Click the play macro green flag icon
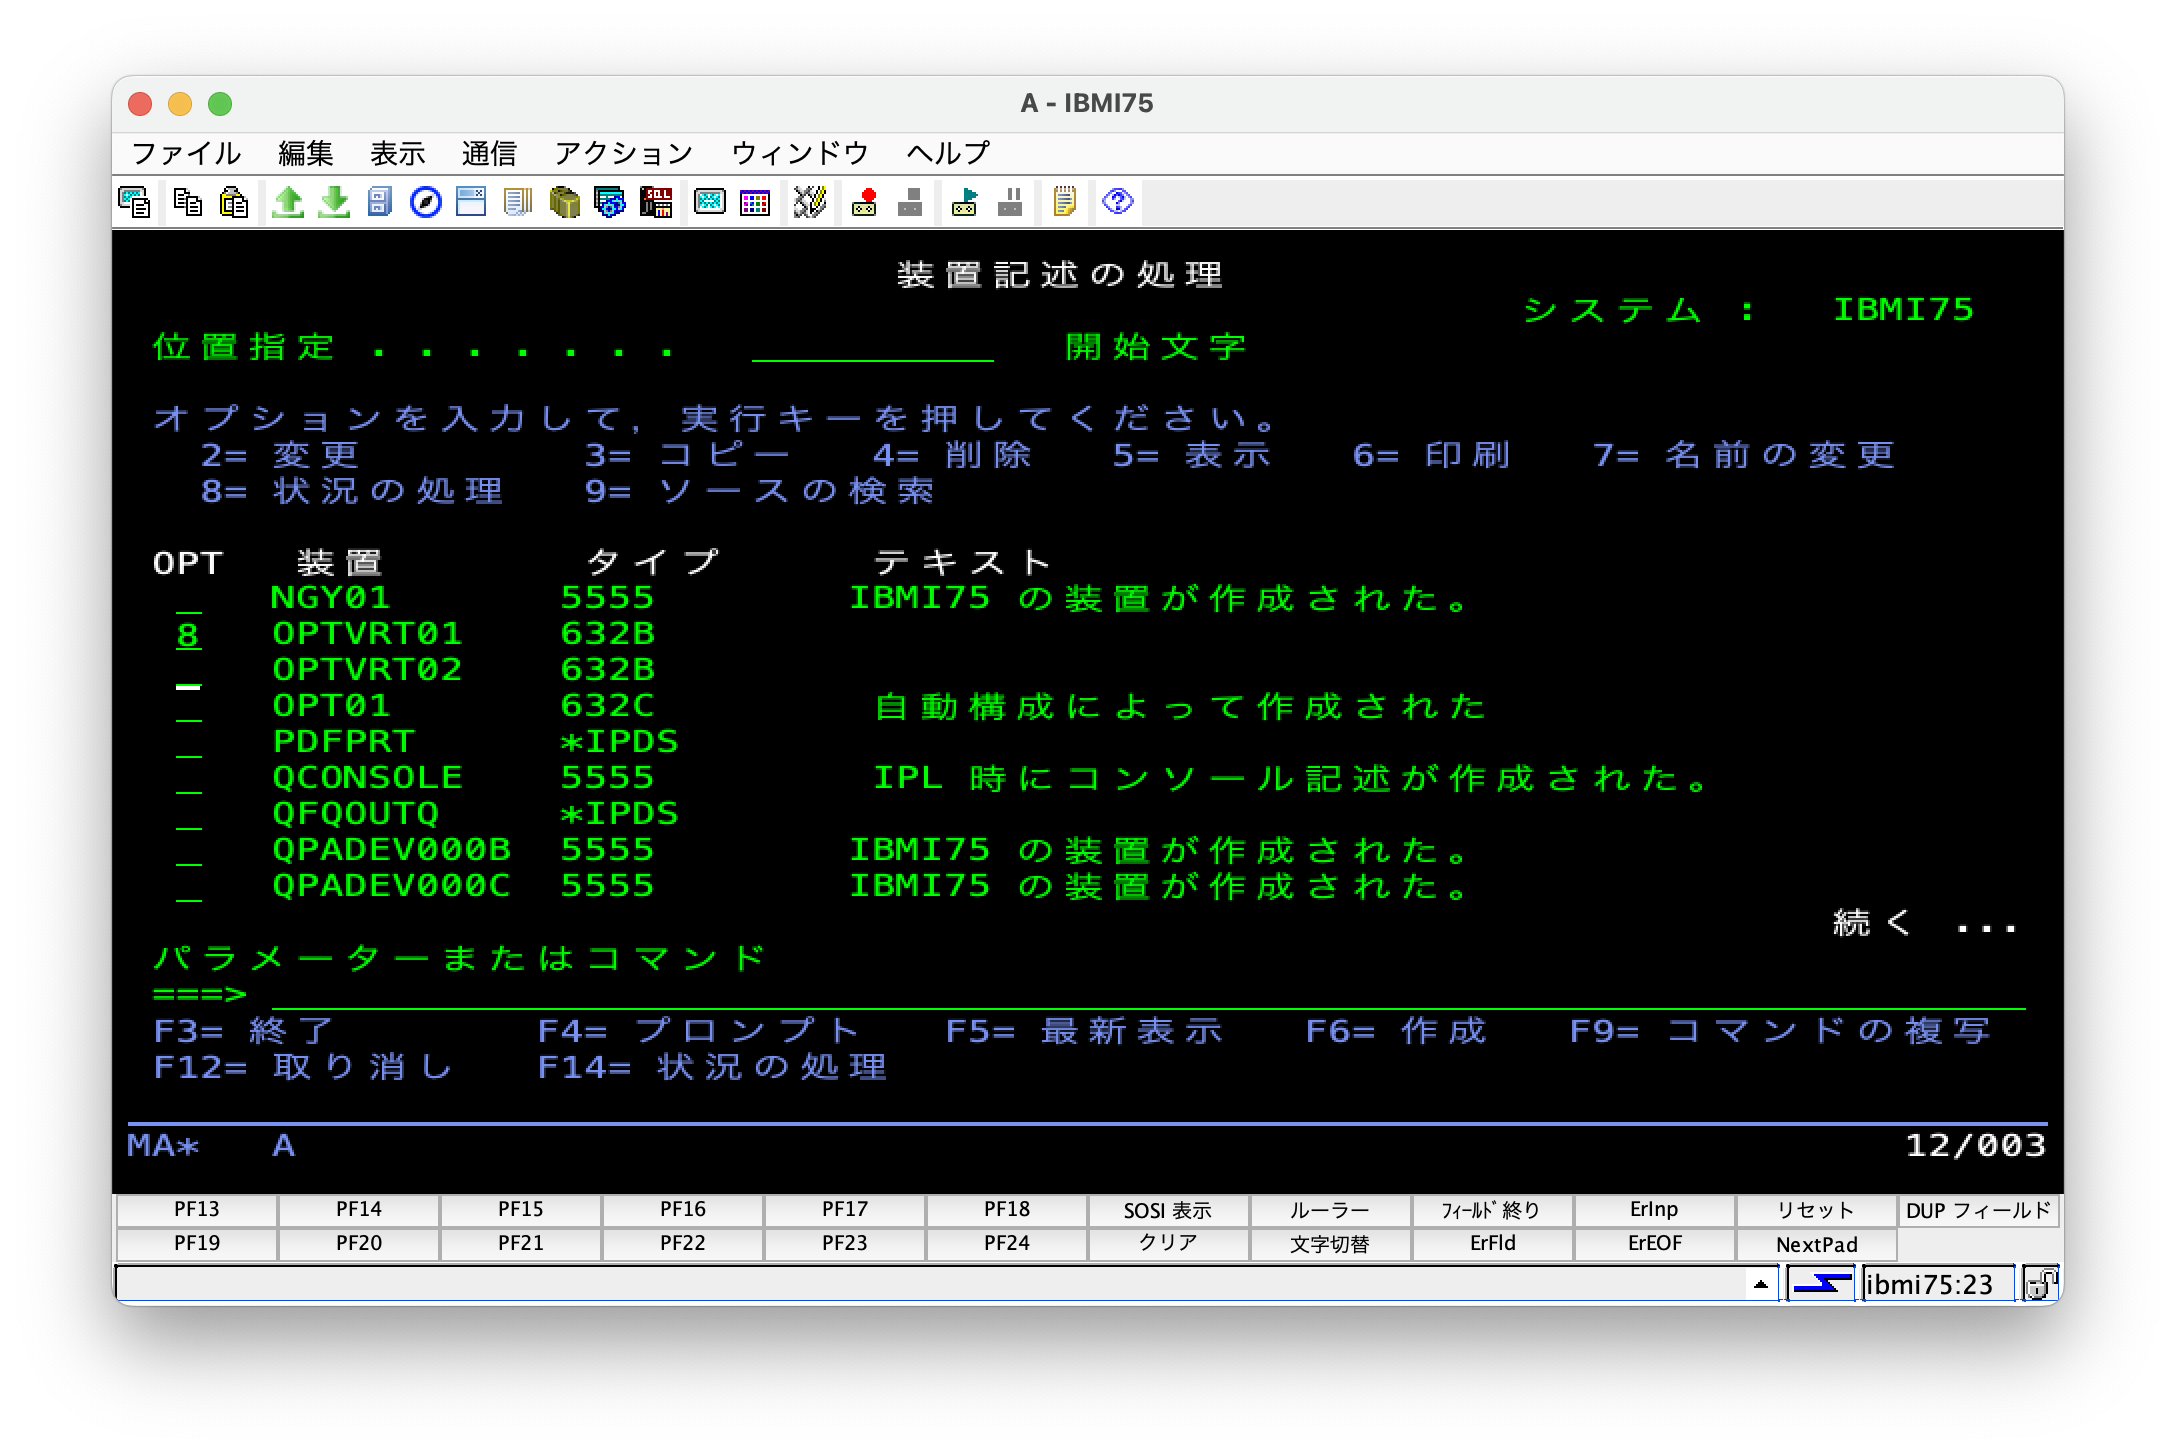2176x1454 pixels. [964, 202]
